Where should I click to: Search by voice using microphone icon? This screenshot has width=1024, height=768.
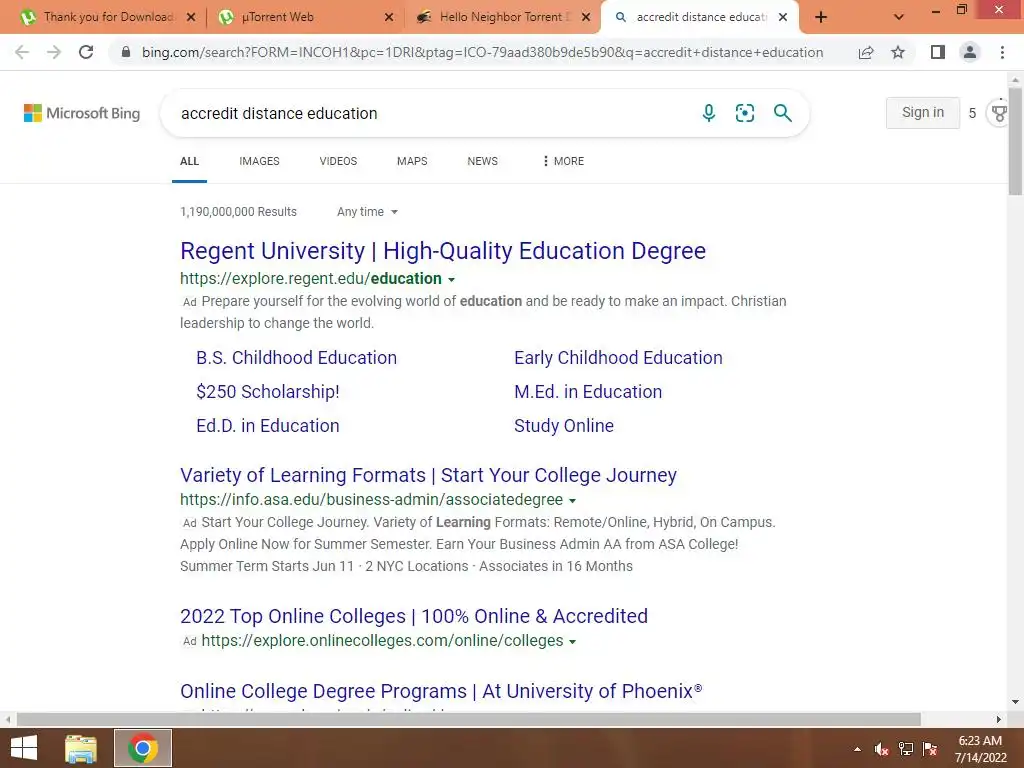coord(709,113)
